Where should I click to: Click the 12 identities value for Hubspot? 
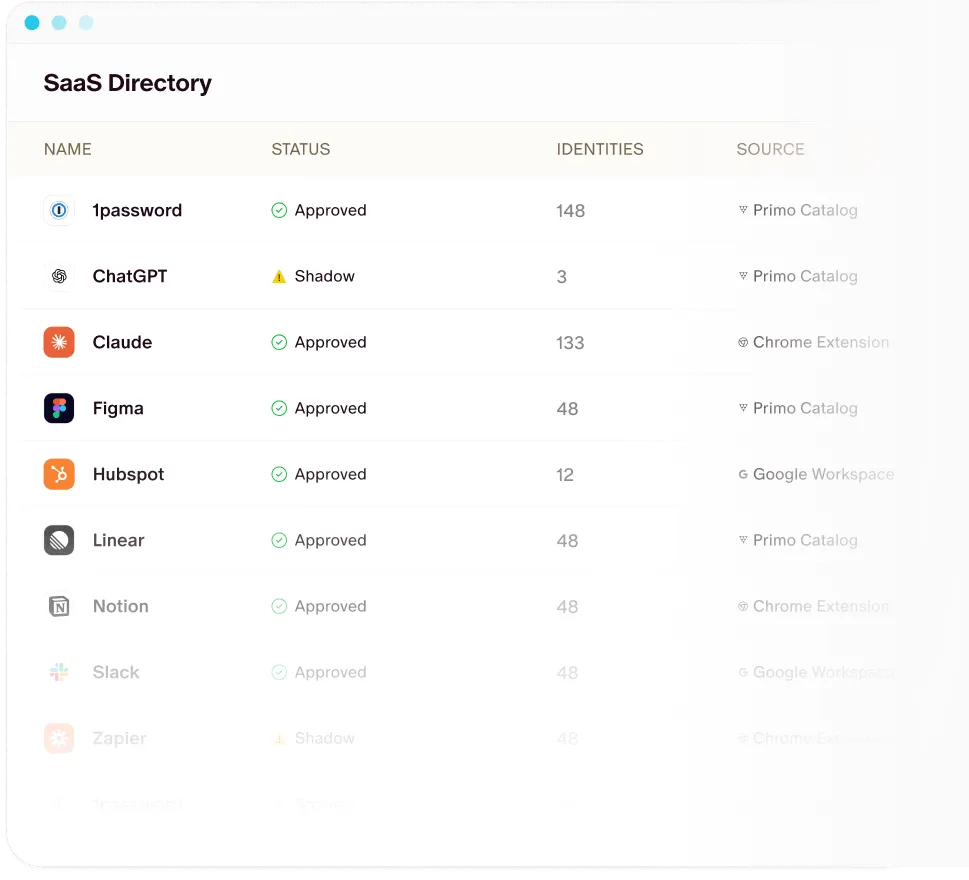[x=565, y=475]
